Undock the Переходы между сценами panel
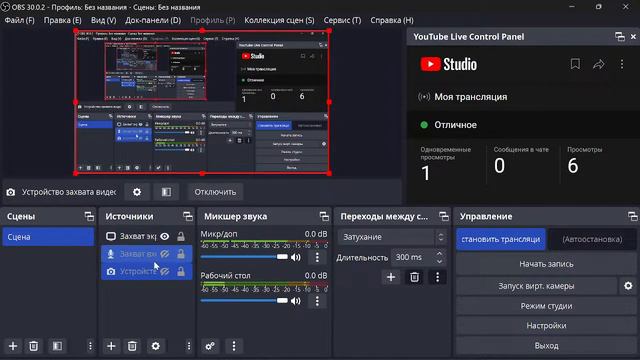Image resolution: width=640 pixels, height=360 pixels. (x=444, y=216)
